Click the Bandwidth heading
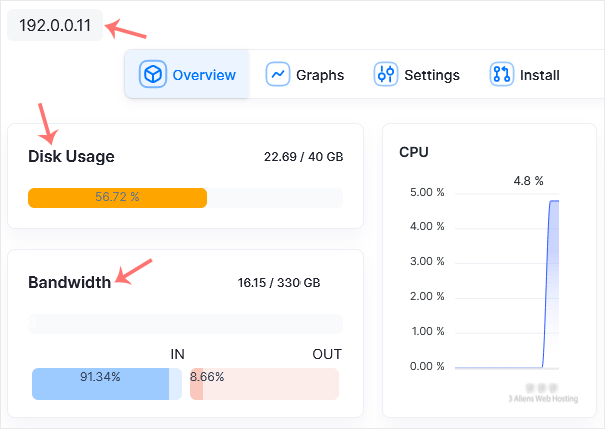This screenshot has height=429, width=605. click(x=69, y=282)
